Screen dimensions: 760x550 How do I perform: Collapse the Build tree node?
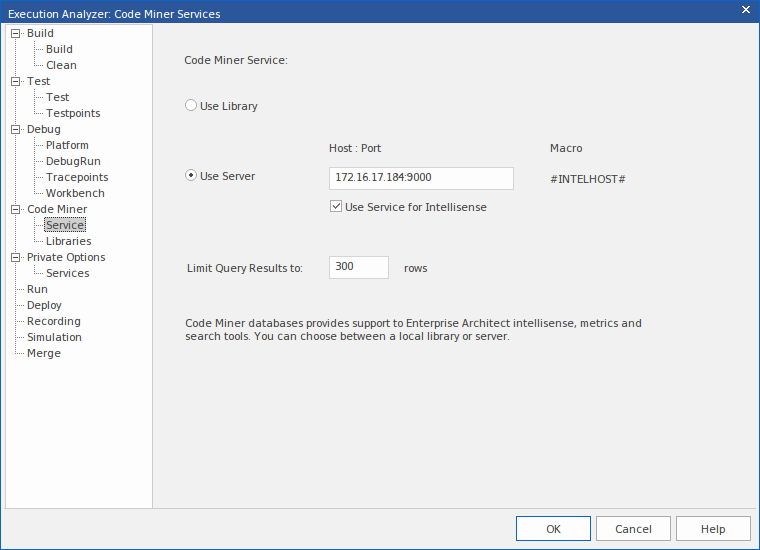(x=15, y=33)
